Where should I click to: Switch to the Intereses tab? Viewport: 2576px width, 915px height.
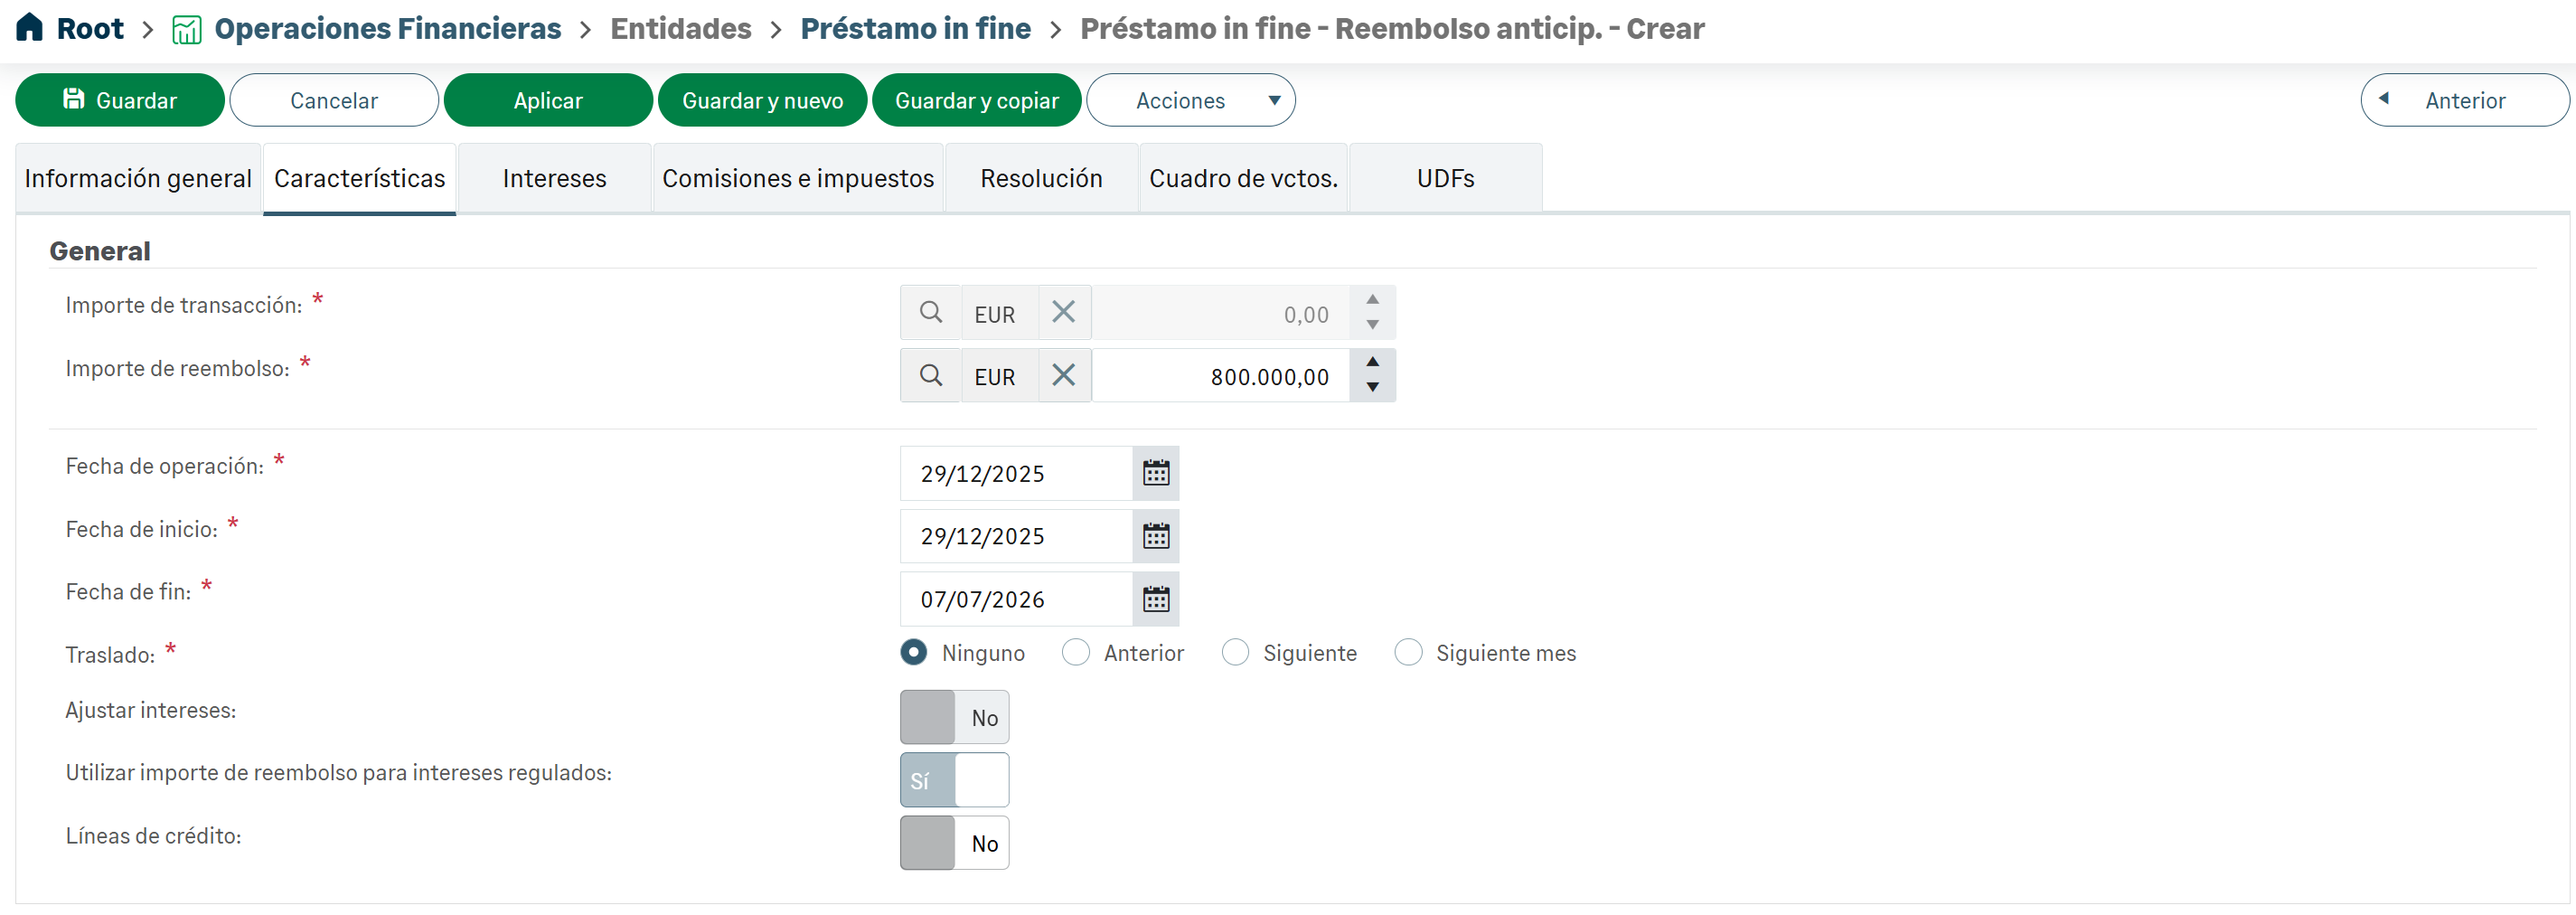(554, 178)
